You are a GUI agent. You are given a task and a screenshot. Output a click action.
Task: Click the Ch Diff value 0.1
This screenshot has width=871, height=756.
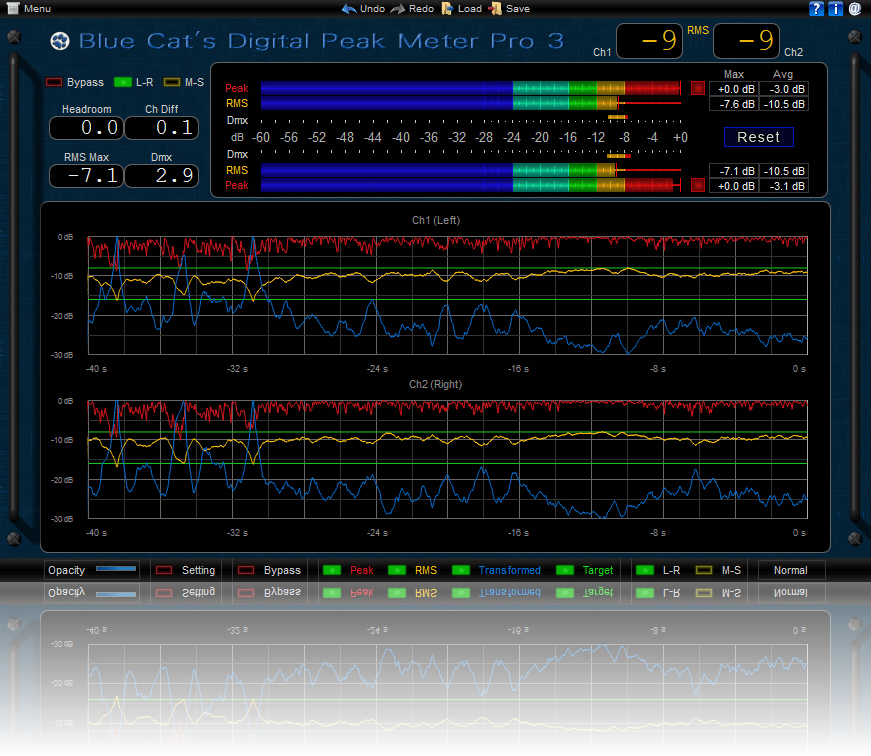(161, 128)
